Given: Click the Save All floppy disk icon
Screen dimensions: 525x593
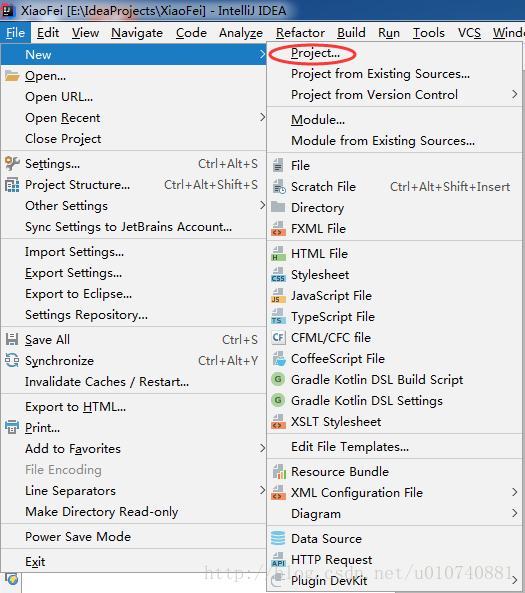Looking at the screenshot, I should click(x=12, y=339).
